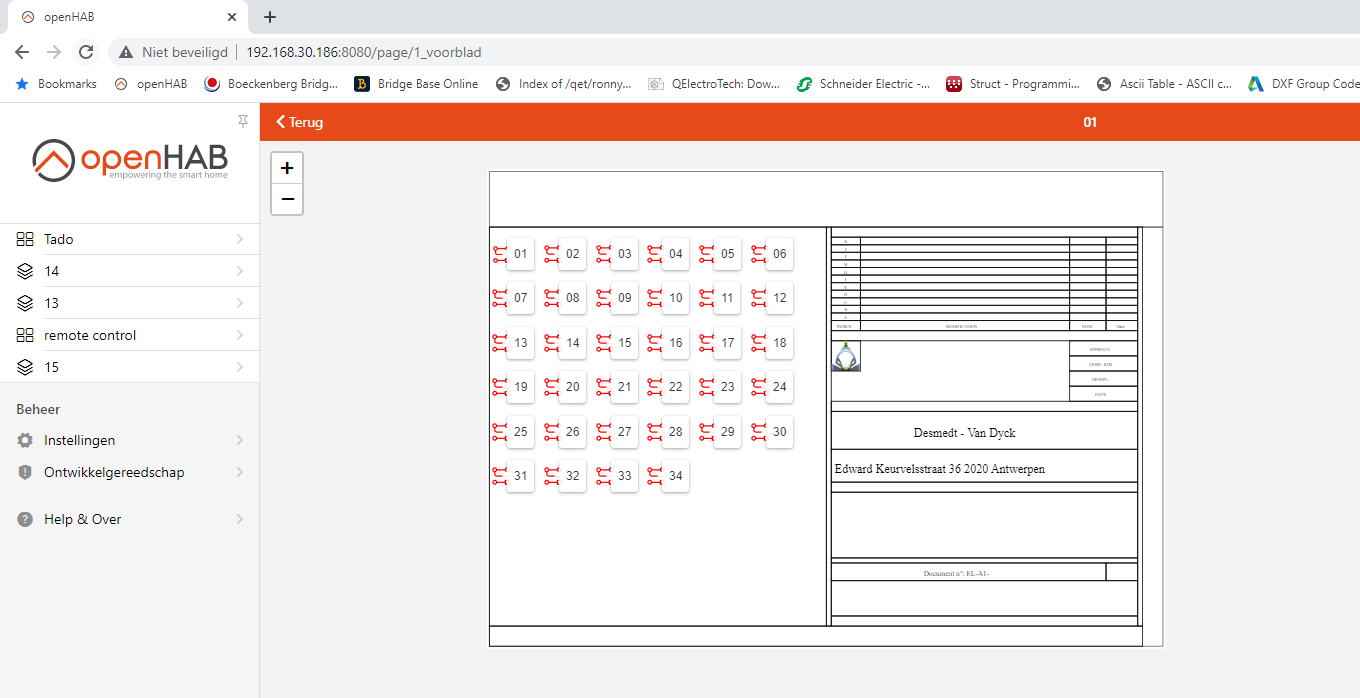The width and height of the screenshot is (1360, 698).
Task: Open page marker 22
Action: coord(676,387)
